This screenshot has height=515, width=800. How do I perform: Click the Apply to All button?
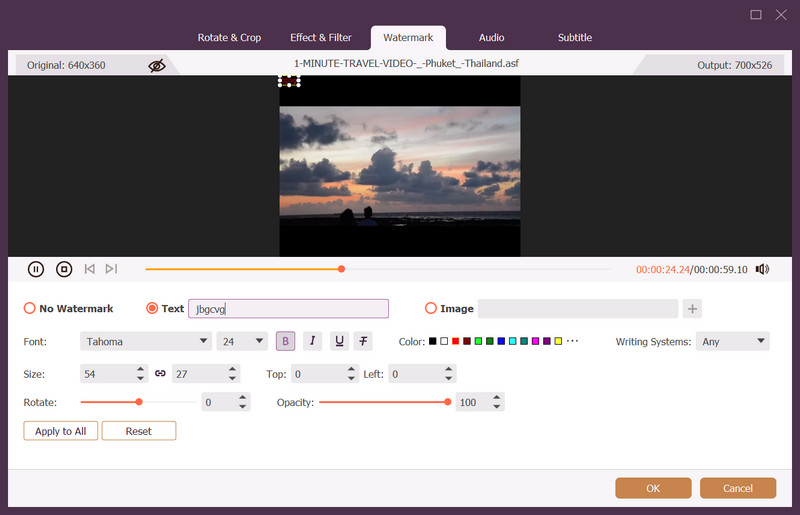point(61,431)
